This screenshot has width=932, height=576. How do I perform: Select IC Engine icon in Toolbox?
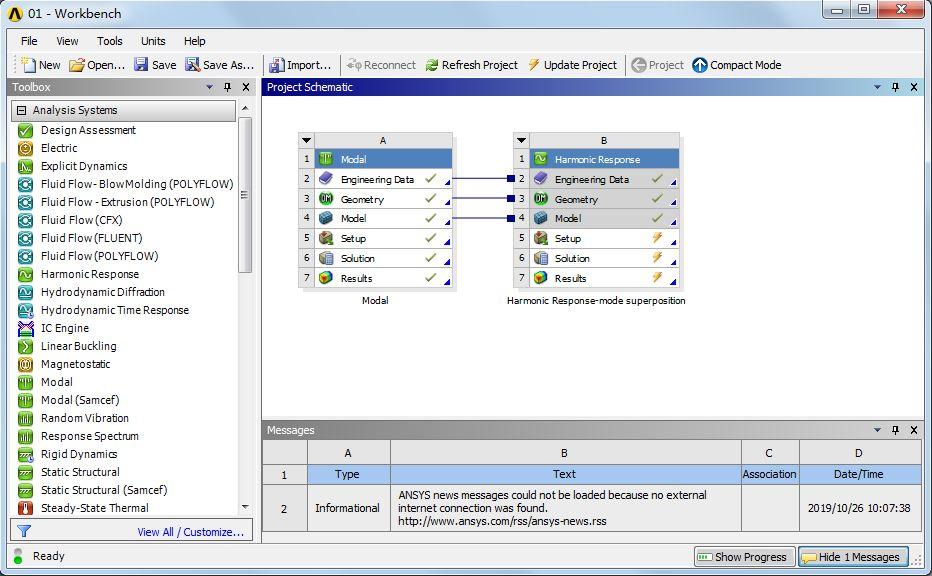pos(25,328)
